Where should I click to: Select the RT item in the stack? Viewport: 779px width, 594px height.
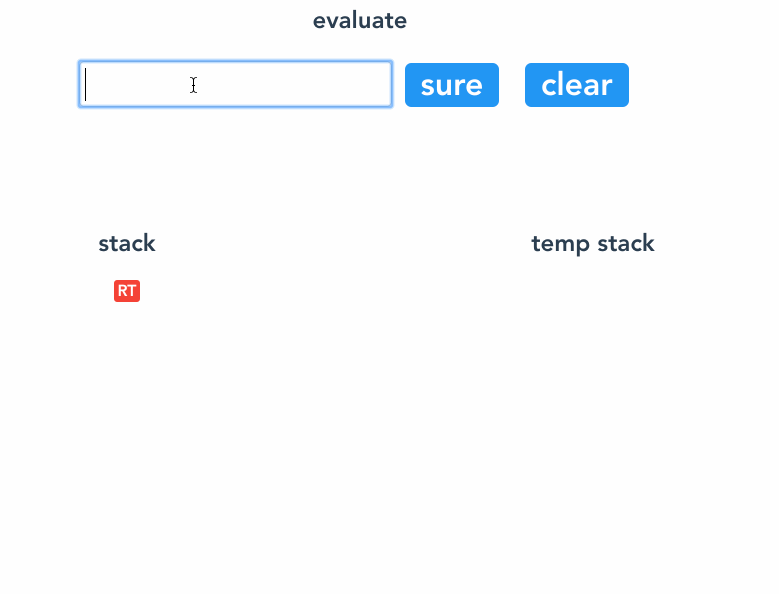click(127, 291)
